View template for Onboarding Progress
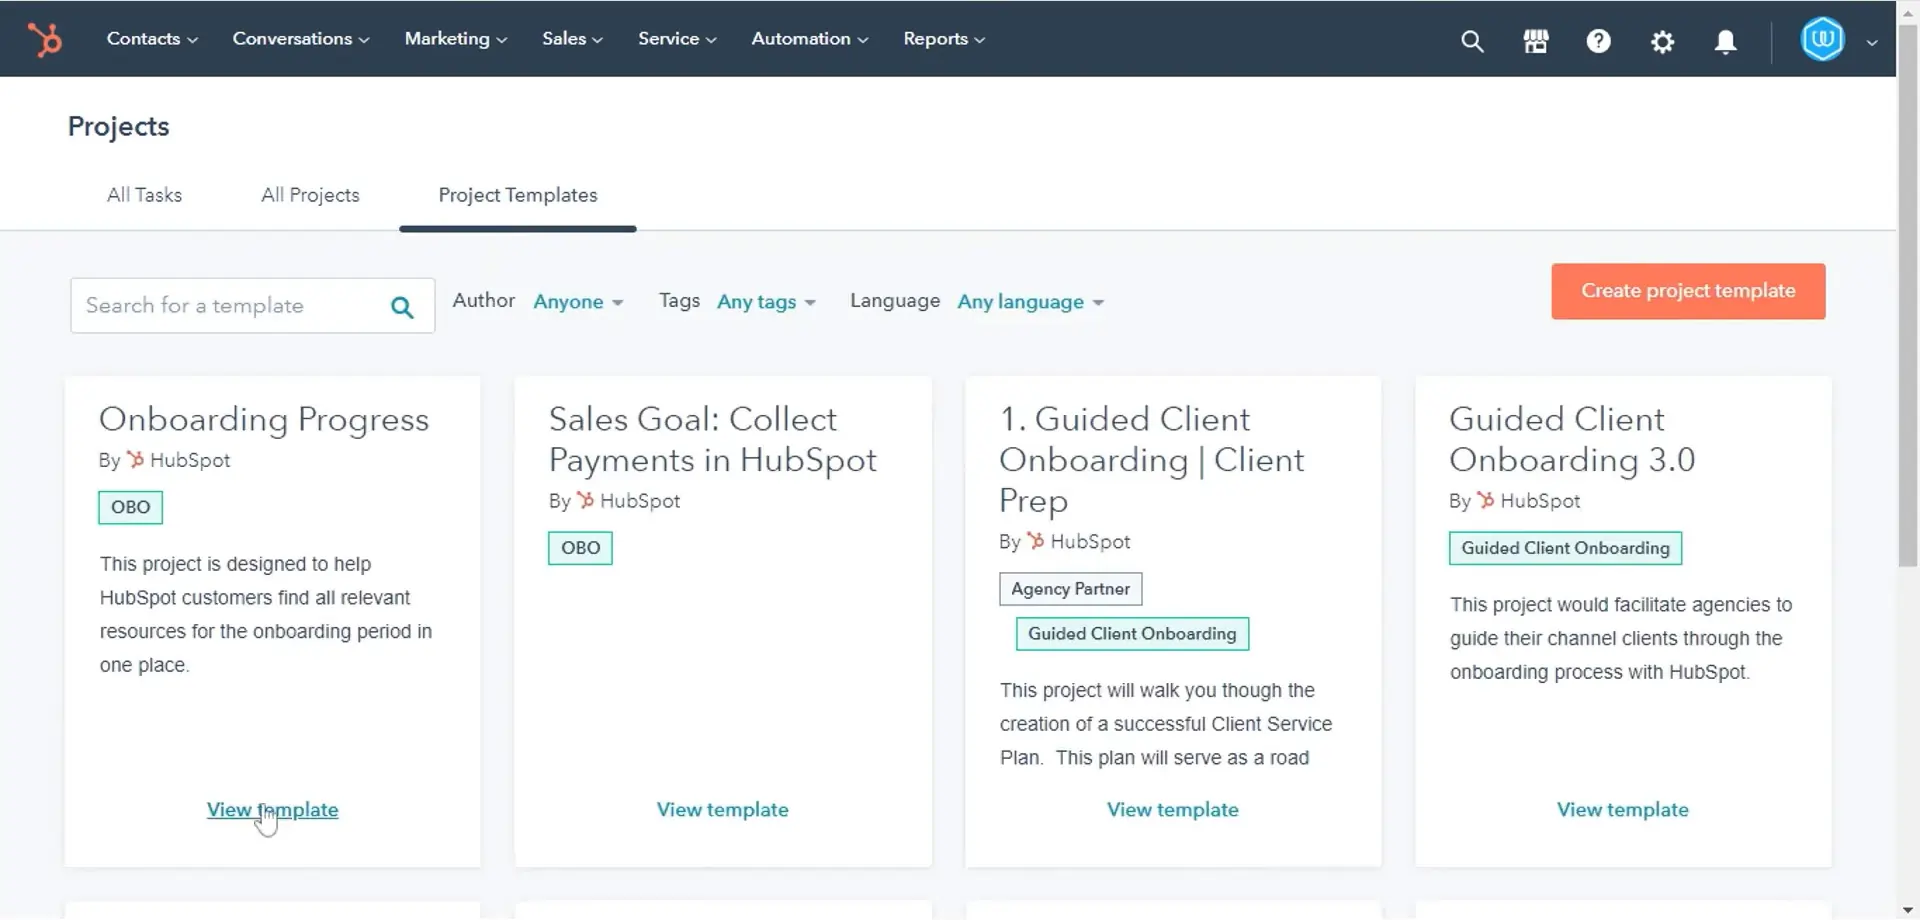The width and height of the screenshot is (1920, 920). (x=272, y=810)
